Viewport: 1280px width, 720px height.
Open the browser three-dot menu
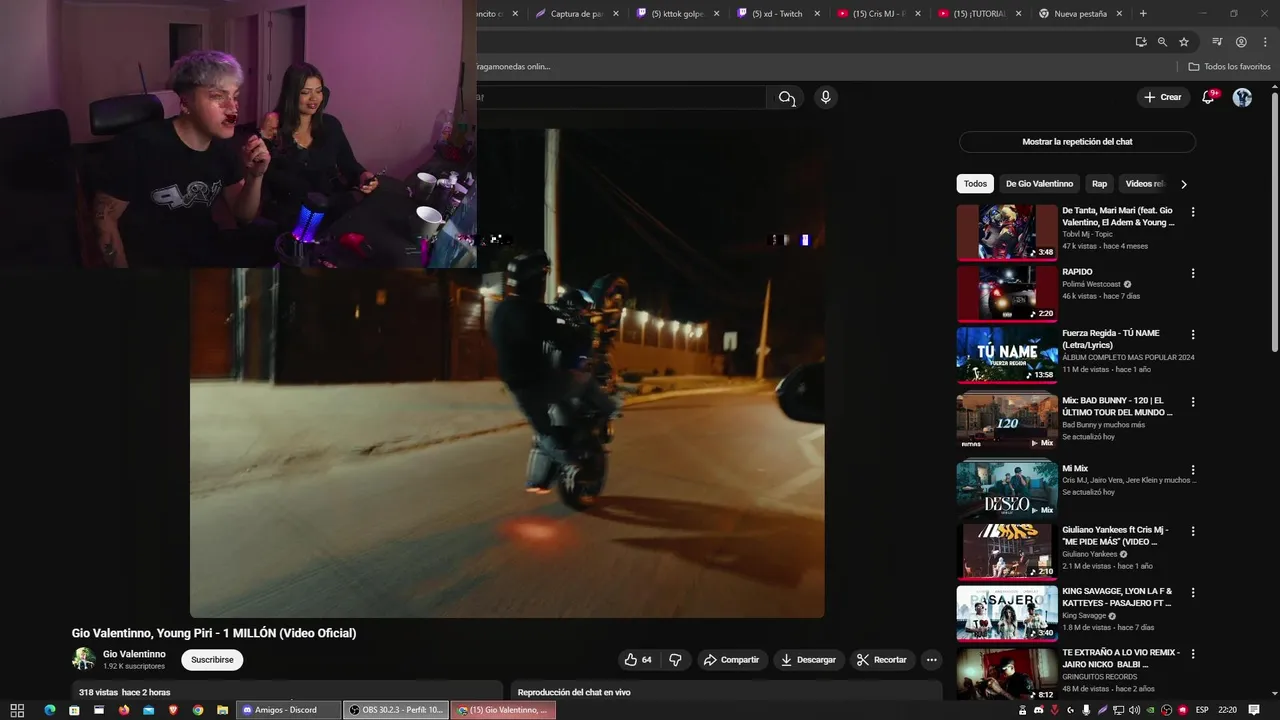(1264, 42)
